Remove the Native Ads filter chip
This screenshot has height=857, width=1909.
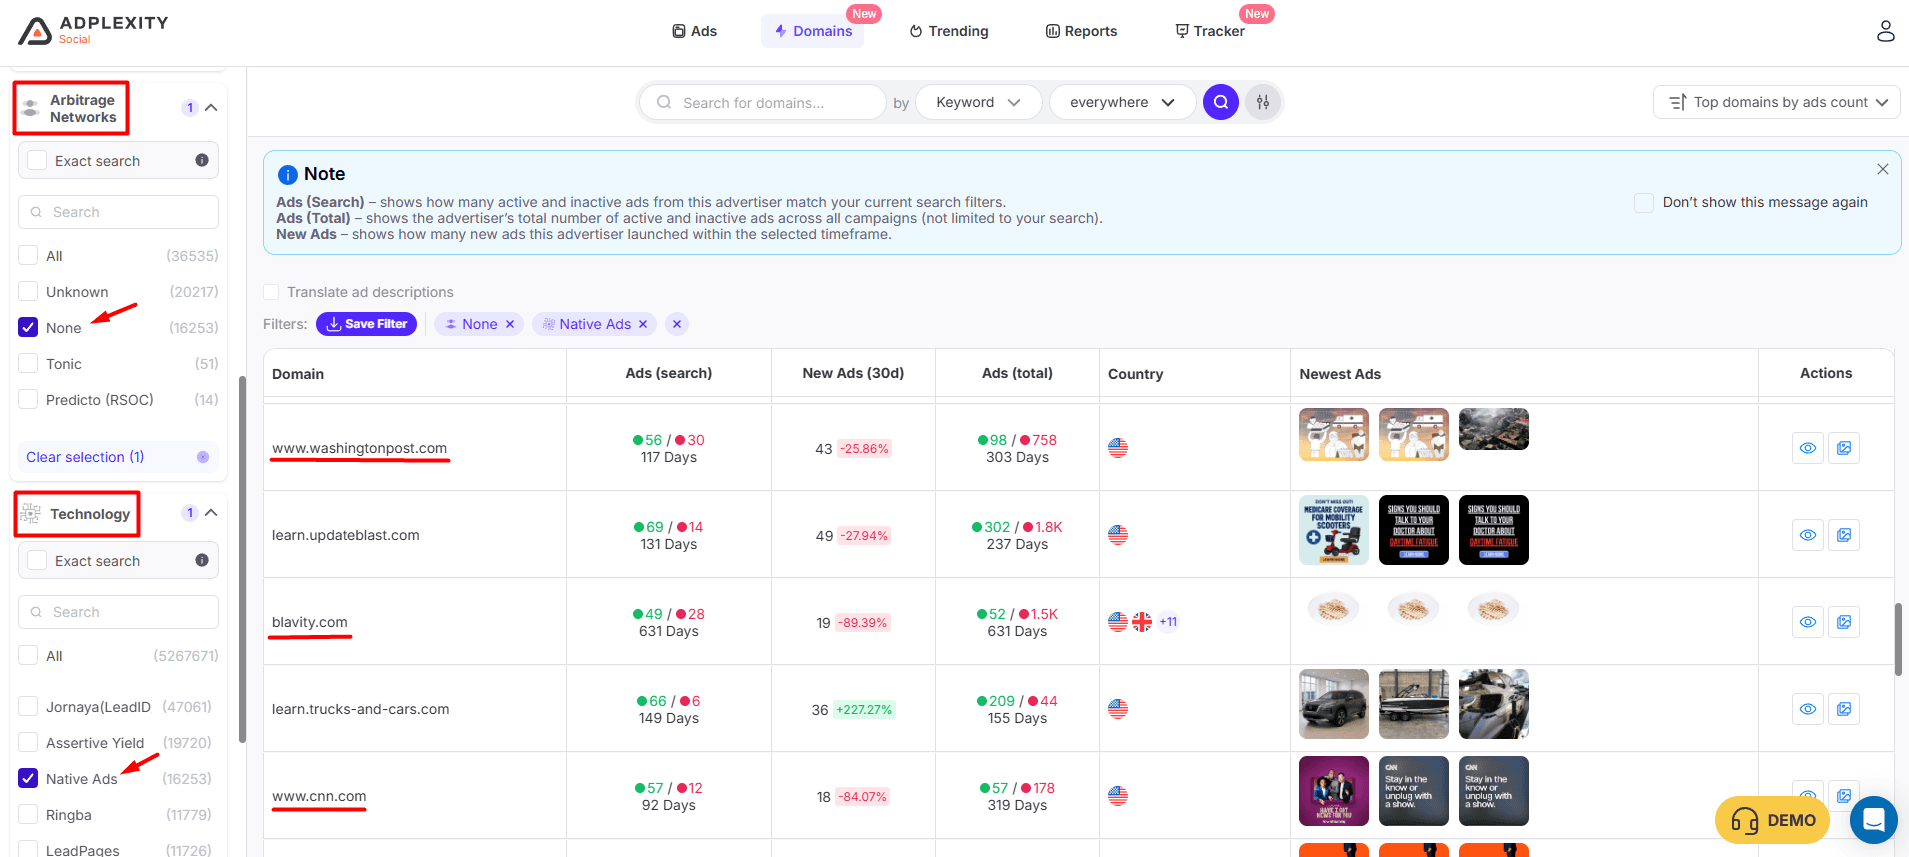pyautogui.click(x=643, y=324)
